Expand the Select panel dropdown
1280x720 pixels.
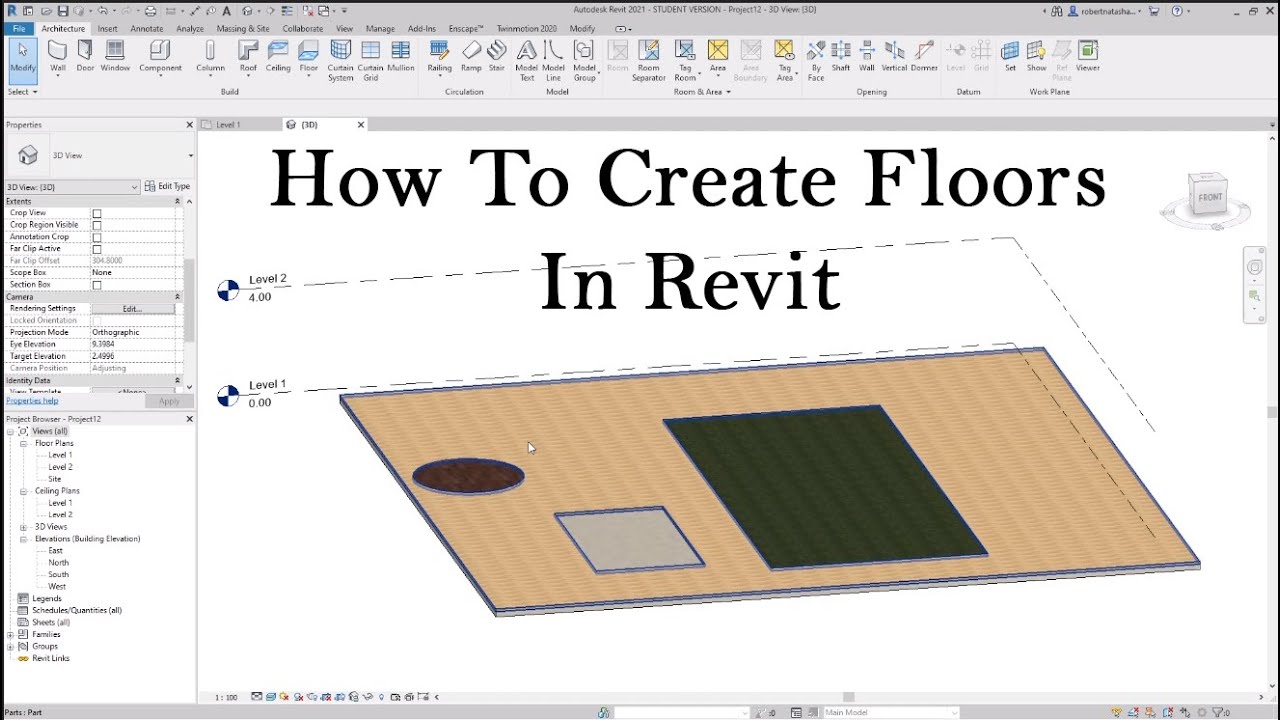pyautogui.click(x=22, y=92)
